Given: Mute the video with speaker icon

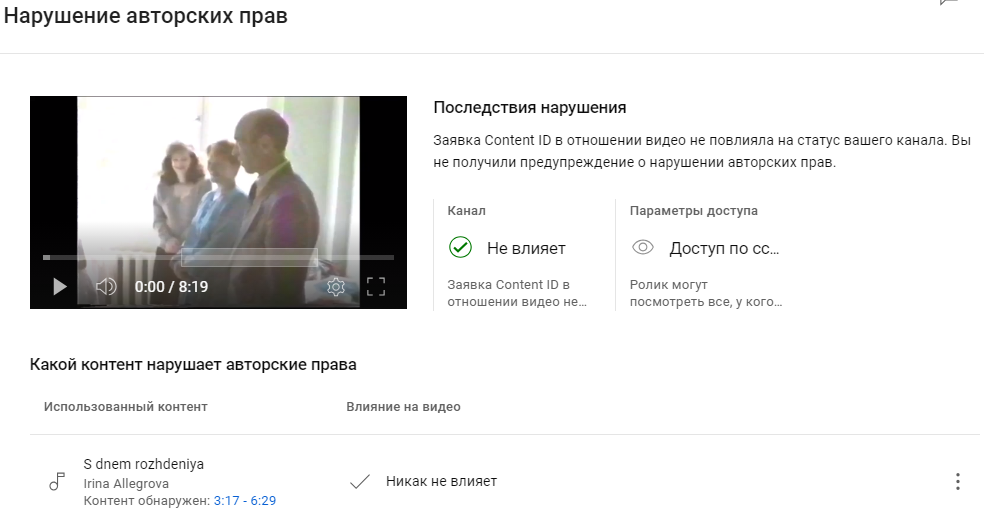Looking at the screenshot, I should pos(106,287).
